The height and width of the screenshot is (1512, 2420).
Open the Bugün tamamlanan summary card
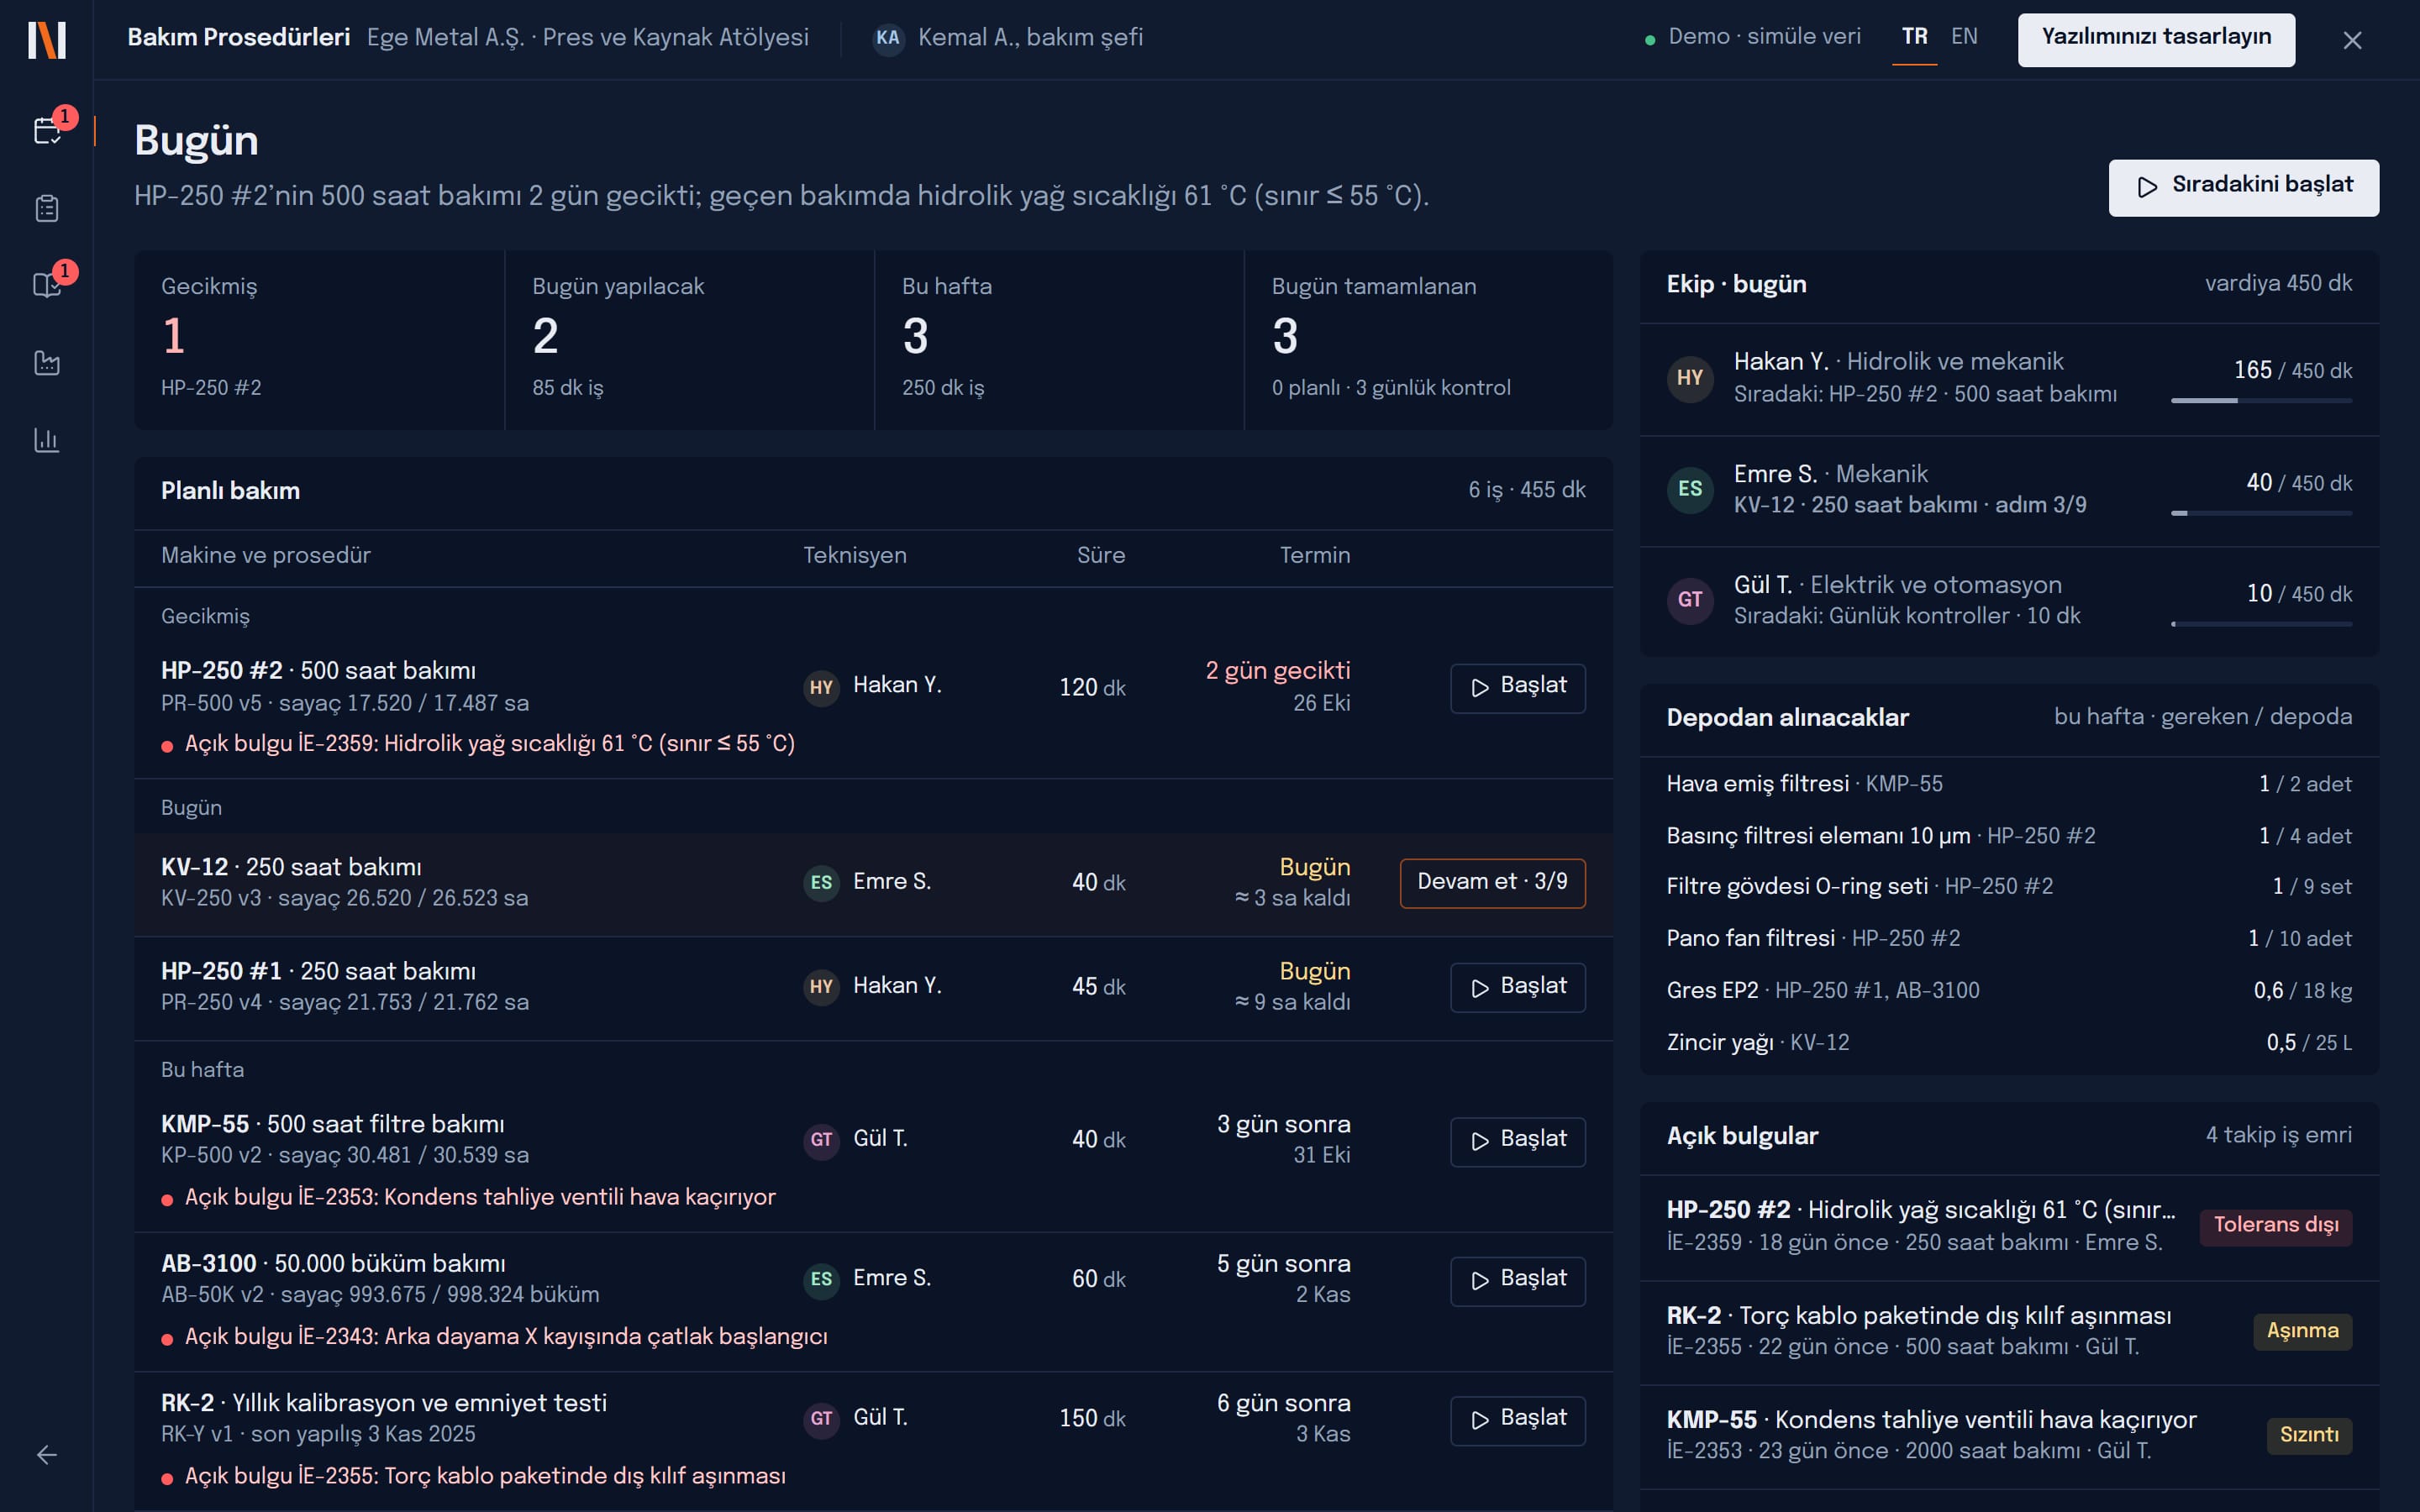click(1429, 340)
